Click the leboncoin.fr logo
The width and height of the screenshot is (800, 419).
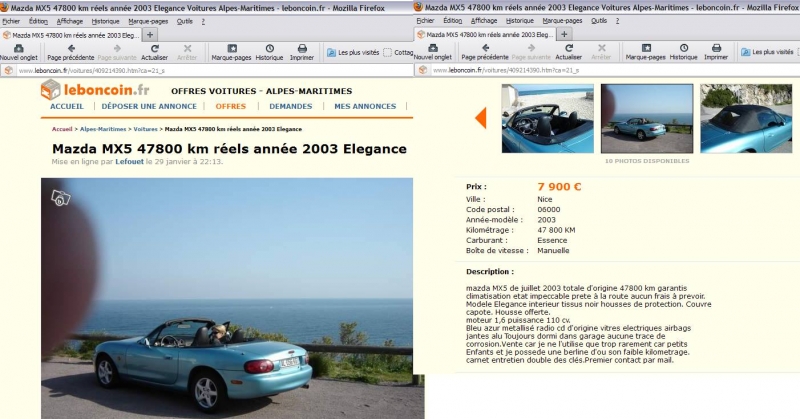[95, 90]
